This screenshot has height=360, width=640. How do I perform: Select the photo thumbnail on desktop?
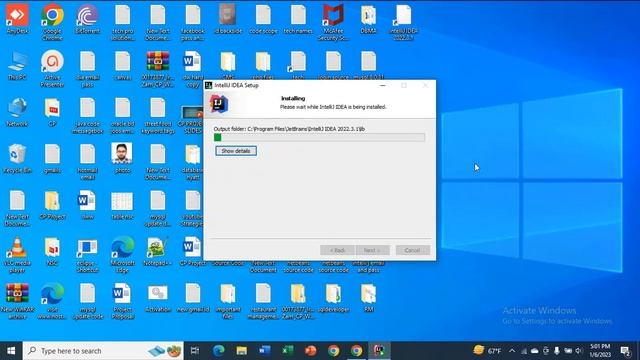pyautogui.click(x=122, y=158)
